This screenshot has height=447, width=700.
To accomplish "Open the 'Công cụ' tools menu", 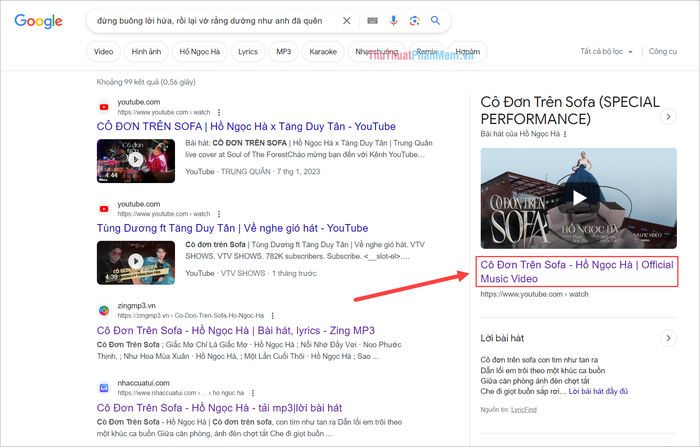I will pos(662,51).
